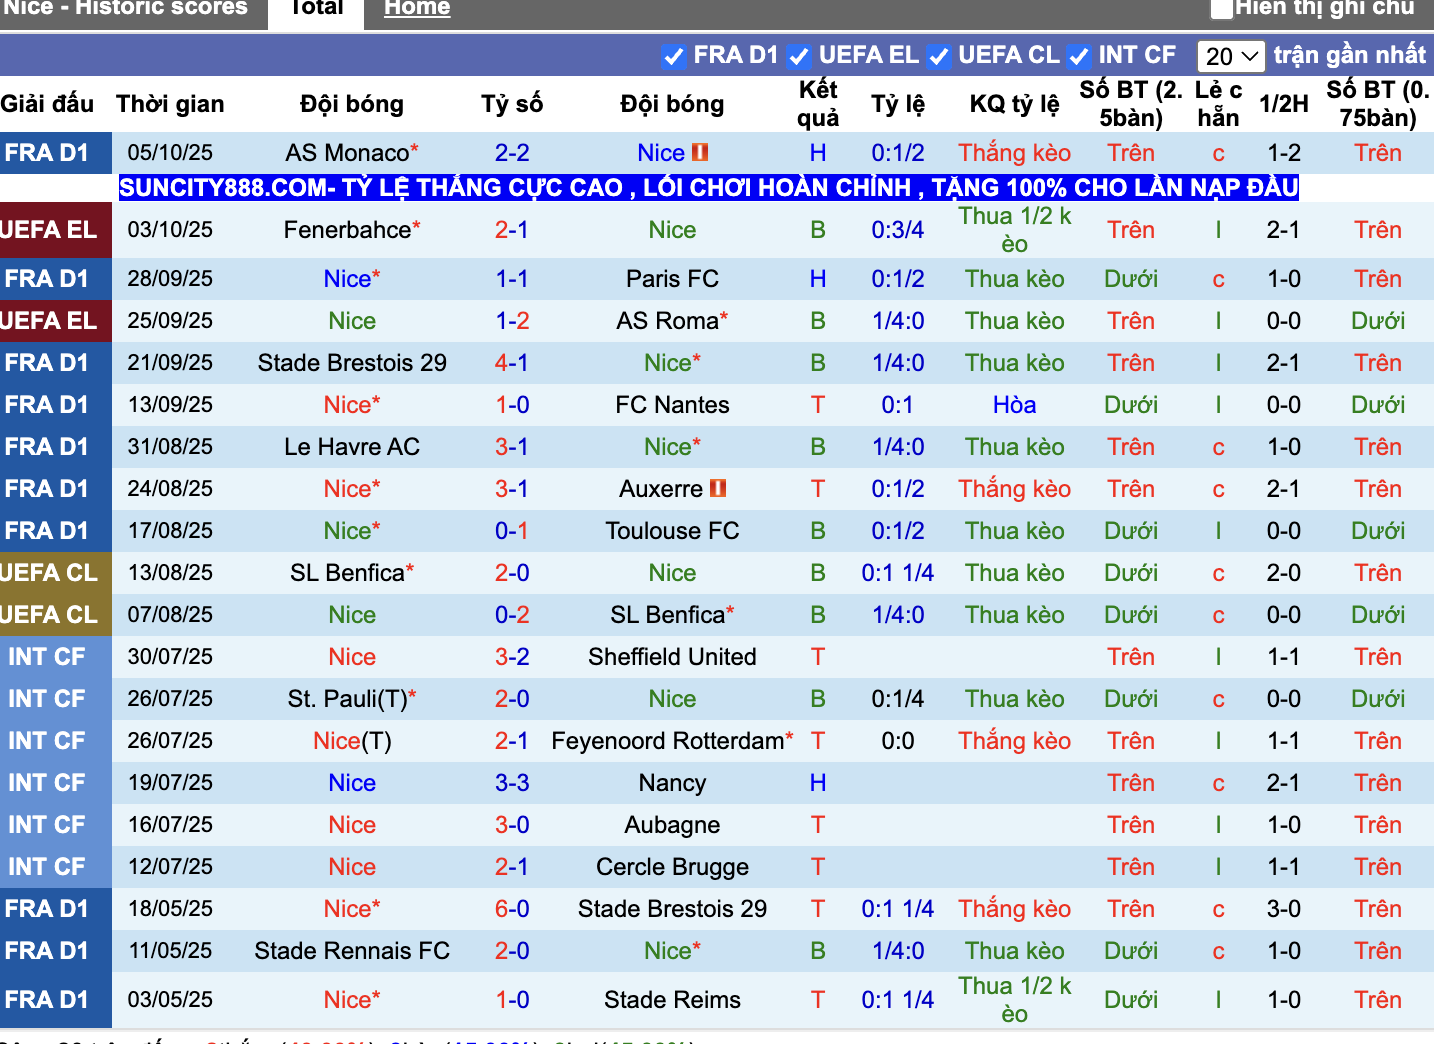Select FC Nantes in the 13/09/25 row
Screen dimensions: 1434x1044
[x=672, y=405]
